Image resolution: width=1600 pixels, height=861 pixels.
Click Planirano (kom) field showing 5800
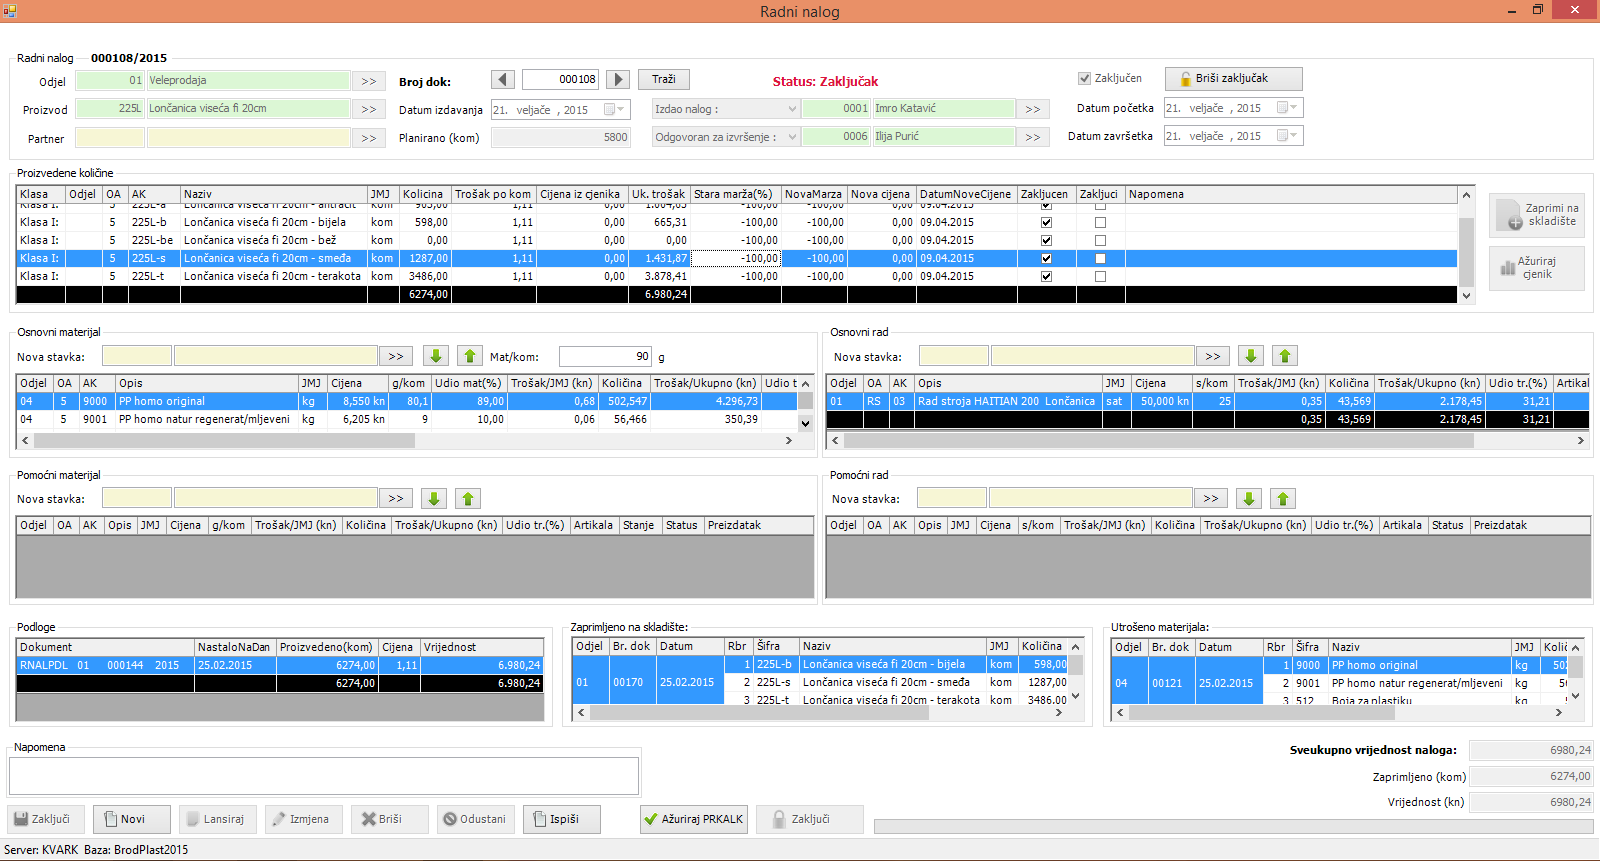click(x=560, y=137)
